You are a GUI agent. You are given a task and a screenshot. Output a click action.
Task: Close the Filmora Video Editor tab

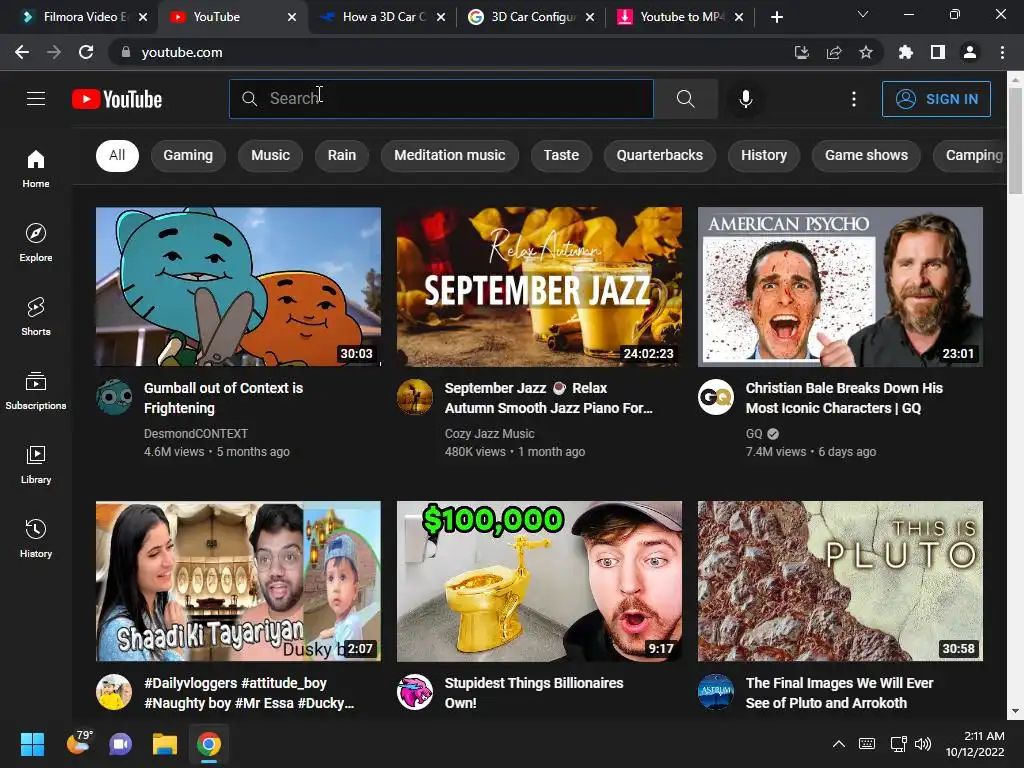(x=143, y=17)
